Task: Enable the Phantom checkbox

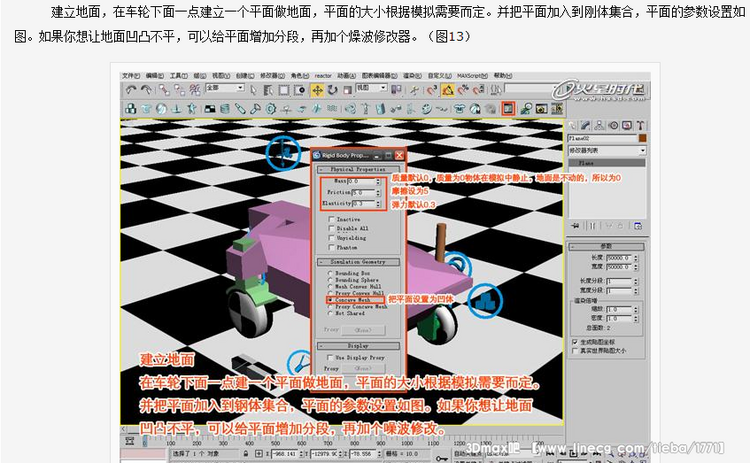Action: pyautogui.click(x=331, y=247)
